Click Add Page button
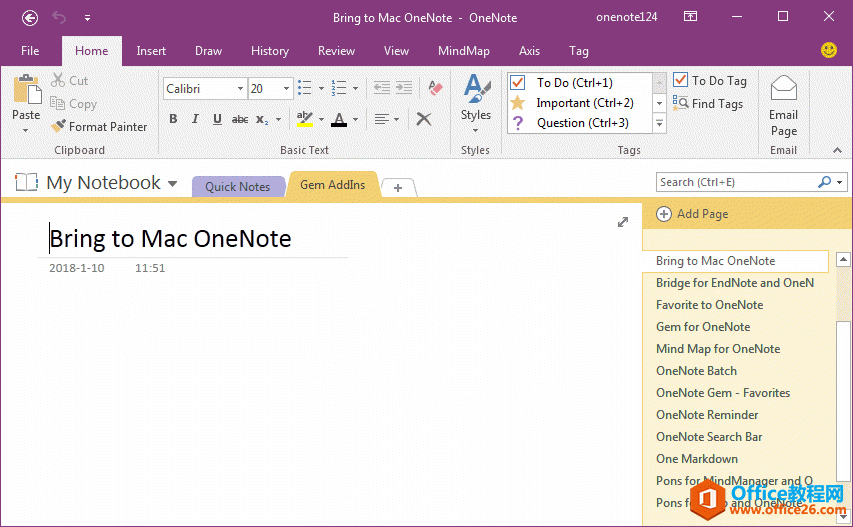This screenshot has width=853, height=527. click(x=693, y=214)
